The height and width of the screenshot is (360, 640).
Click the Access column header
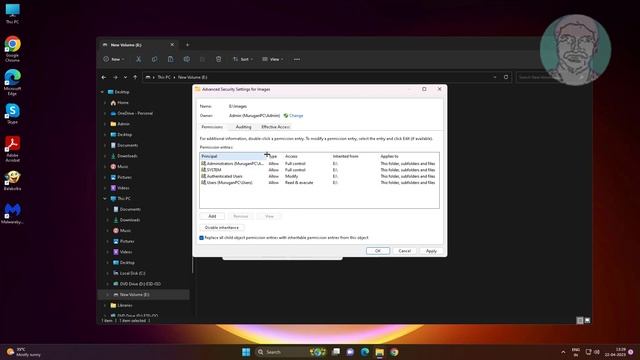tap(307, 156)
